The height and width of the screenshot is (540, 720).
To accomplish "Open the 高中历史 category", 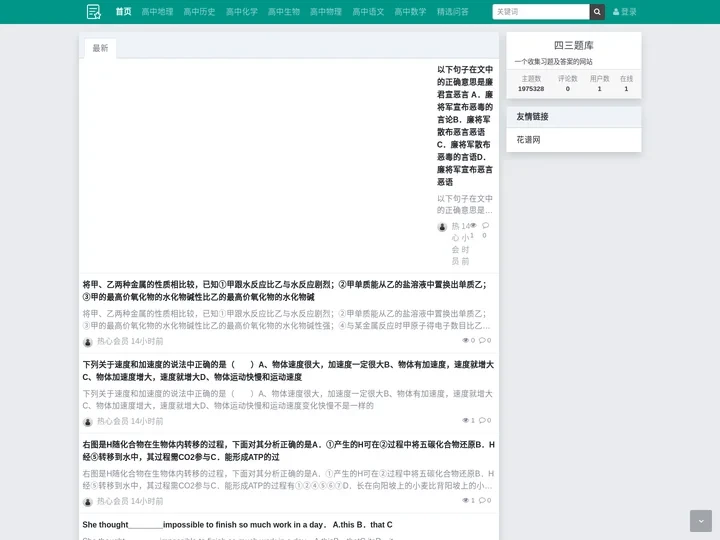I will tap(199, 12).
